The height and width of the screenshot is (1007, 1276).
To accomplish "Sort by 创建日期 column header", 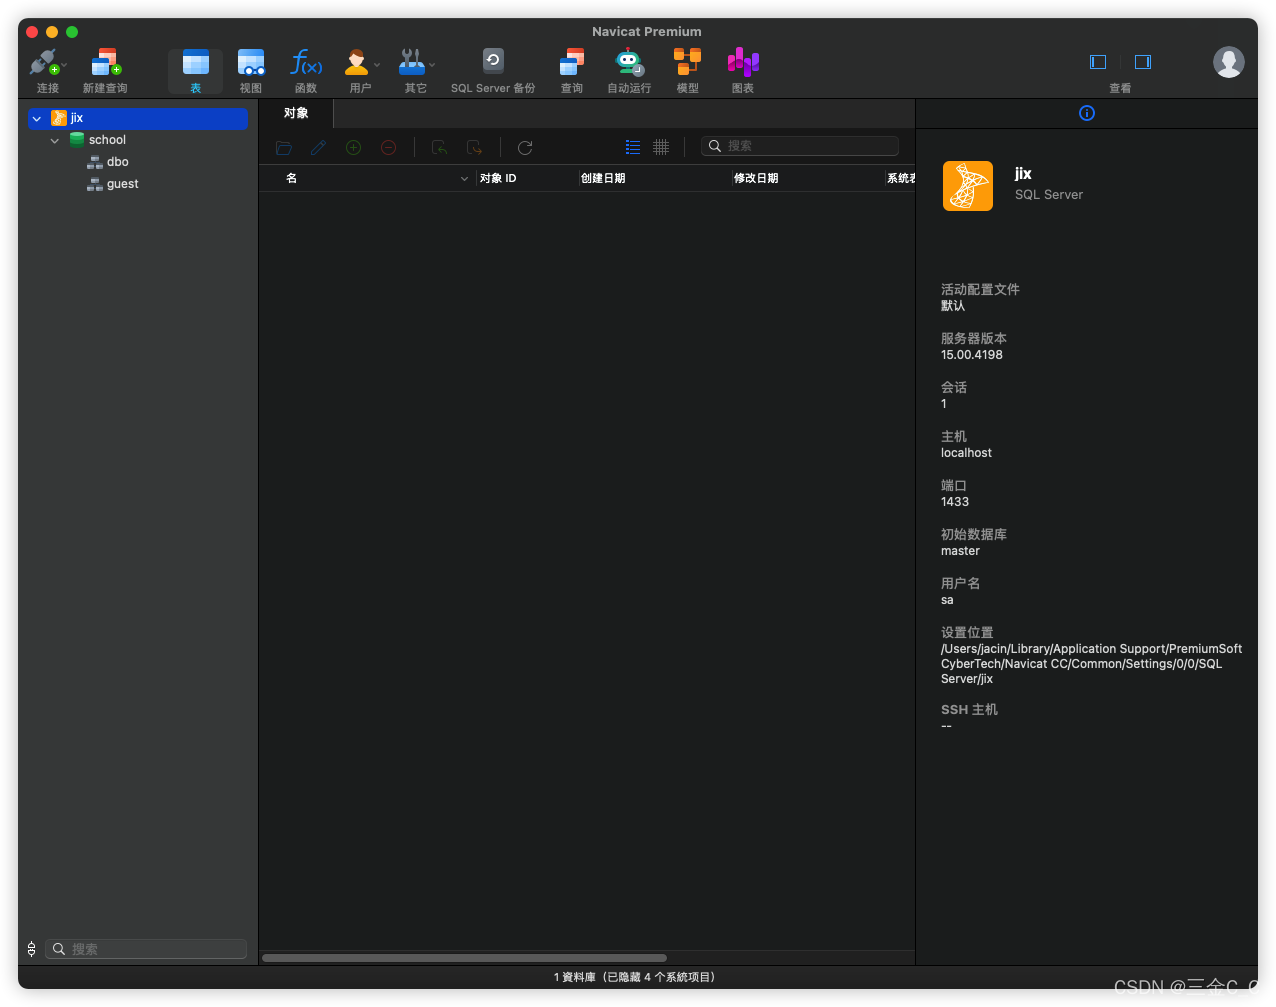I will [603, 178].
